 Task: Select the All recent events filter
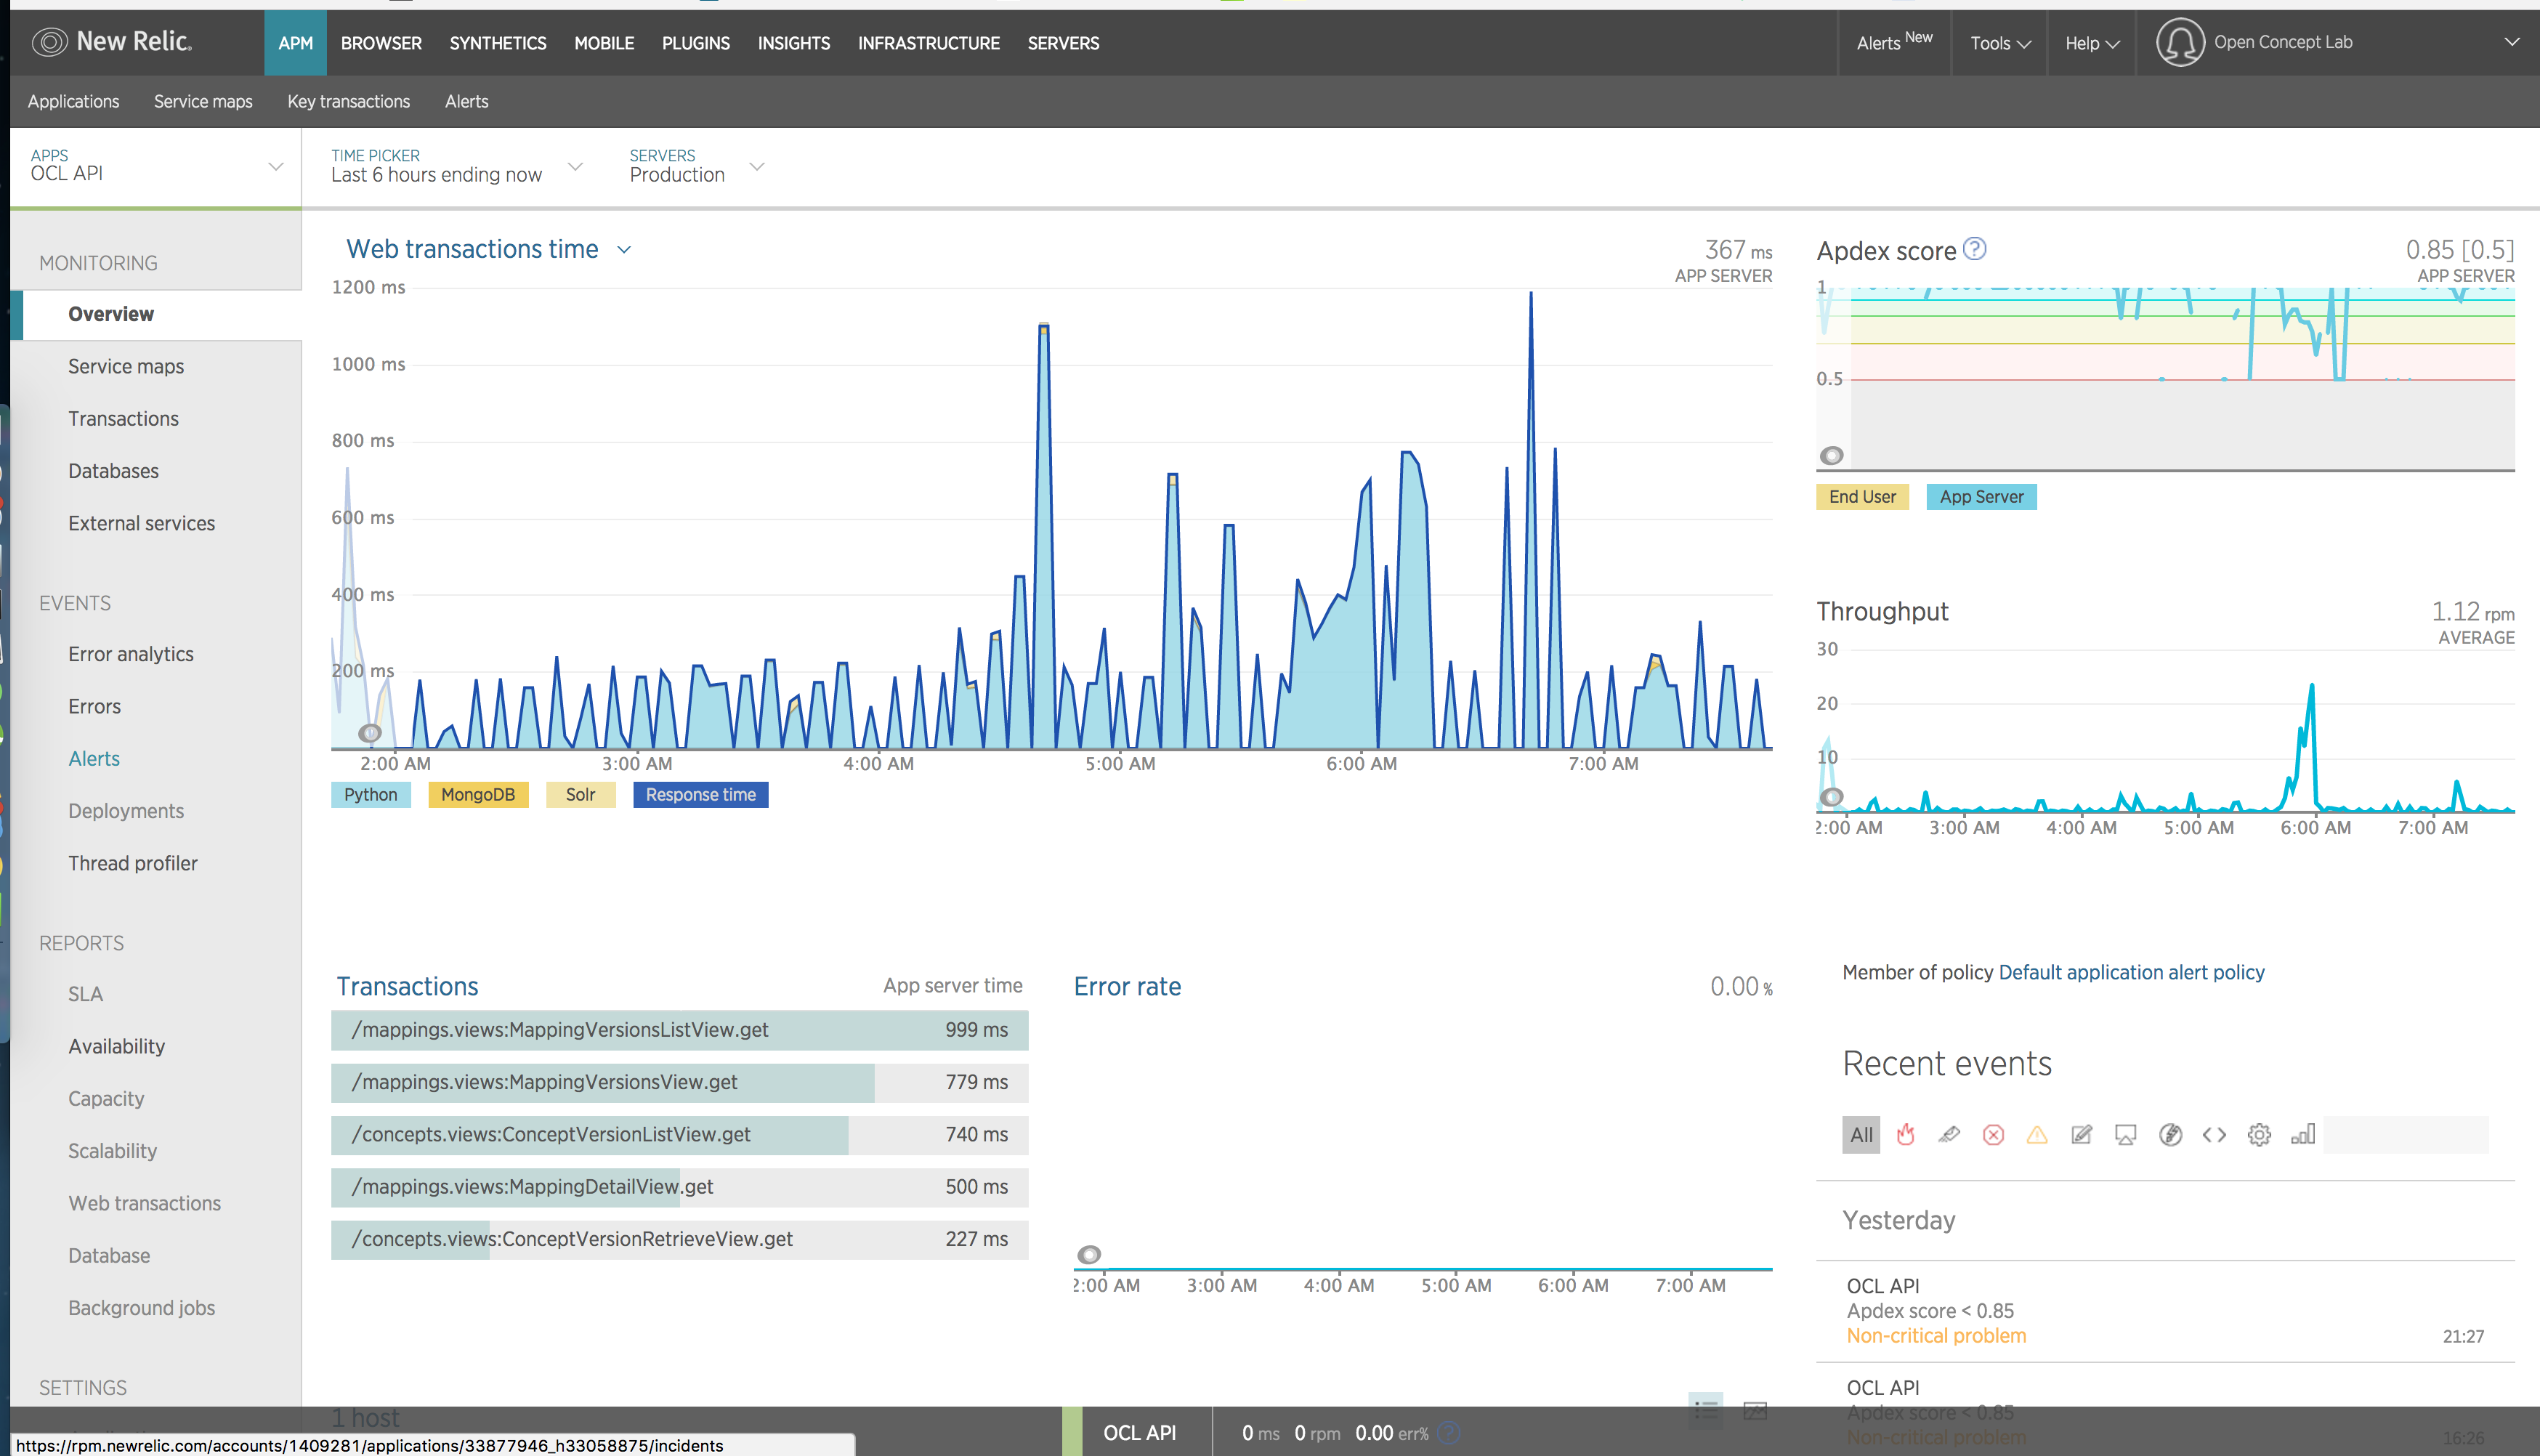pyautogui.click(x=1861, y=1134)
